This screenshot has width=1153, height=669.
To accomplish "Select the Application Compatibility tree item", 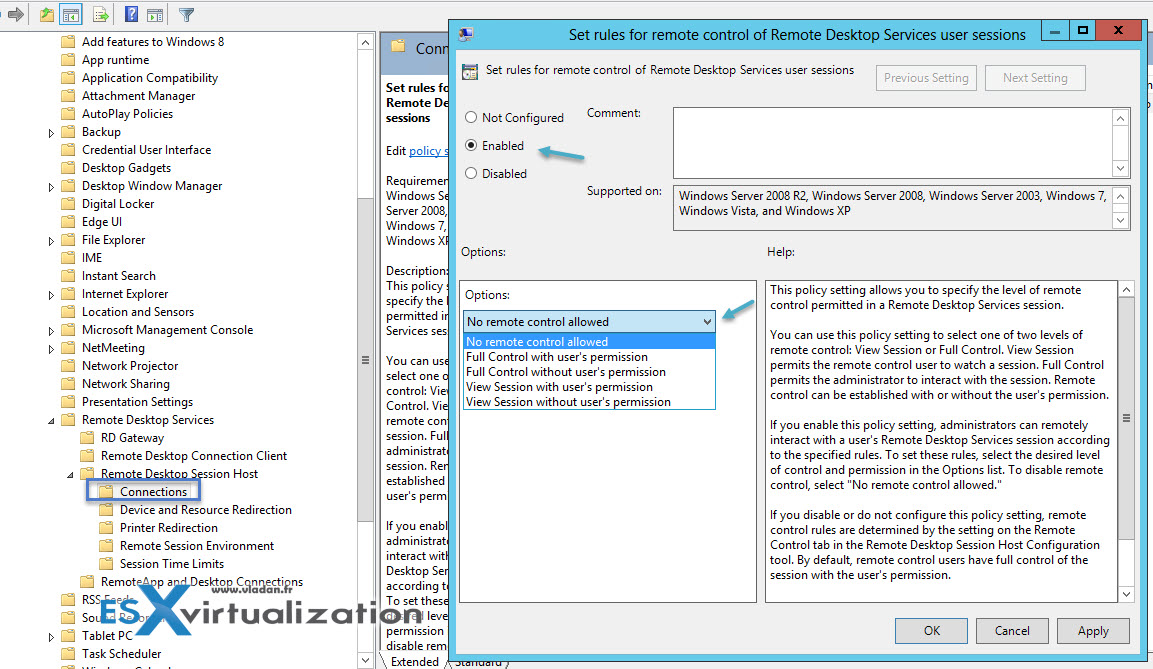I will pyautogui.click(x=149, y=78).
